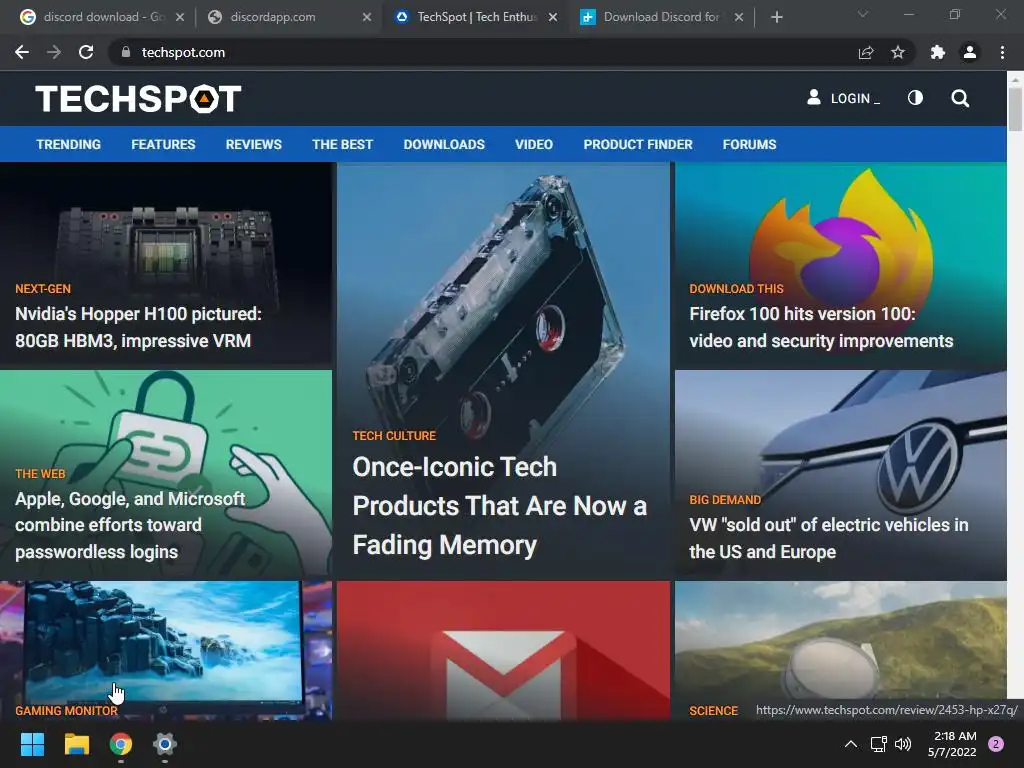The height and width of the screenshot is (768, 1024).
Task: Click the site lock icon in address bar
Action: 125,52
